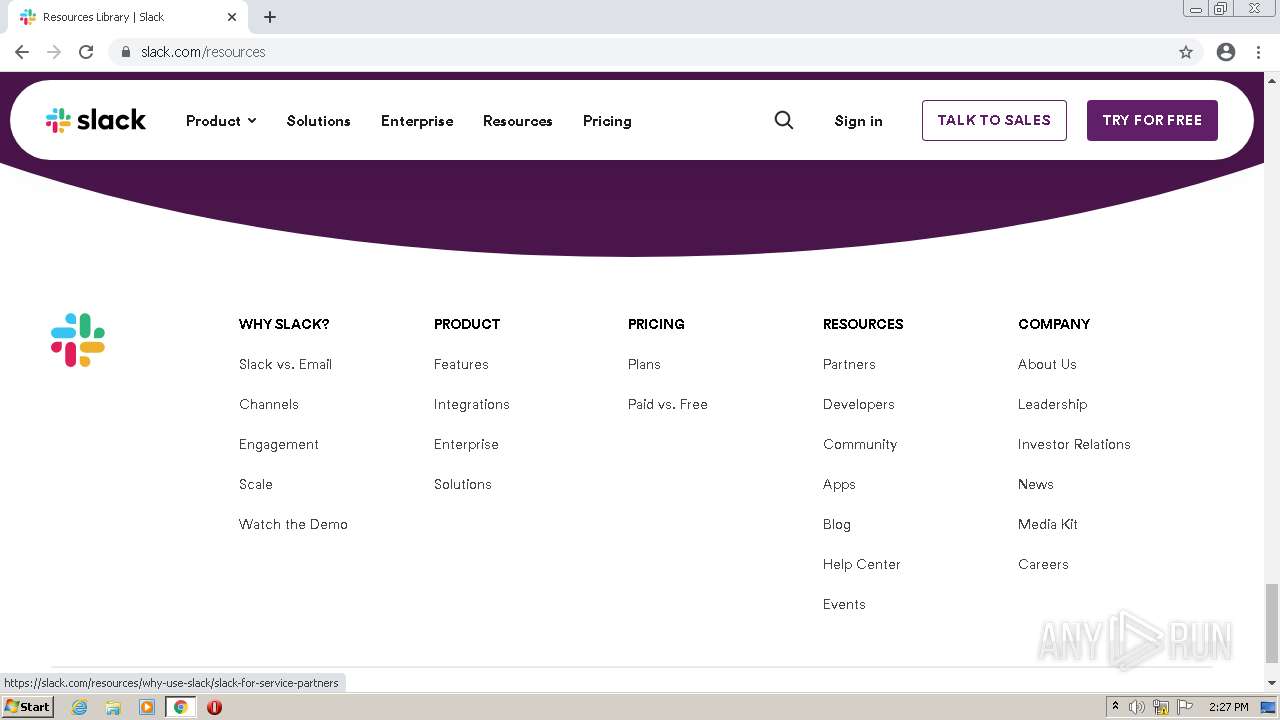Open the volume control in system tray
Viewport: 1280px width, 720px height.
tap(1137, 707)
